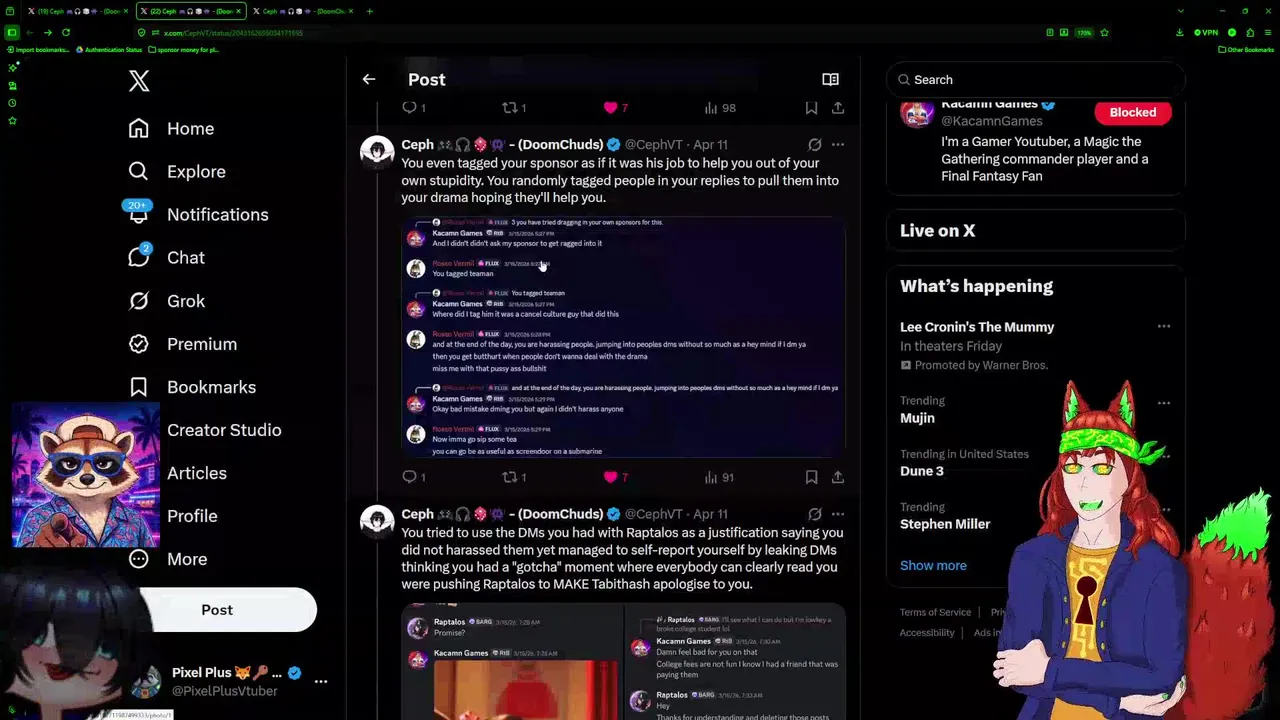Viewport: 1280px width, 720px height.
Task: Open account menu dots beside Pixel Plus
Action: click(321, 681)
